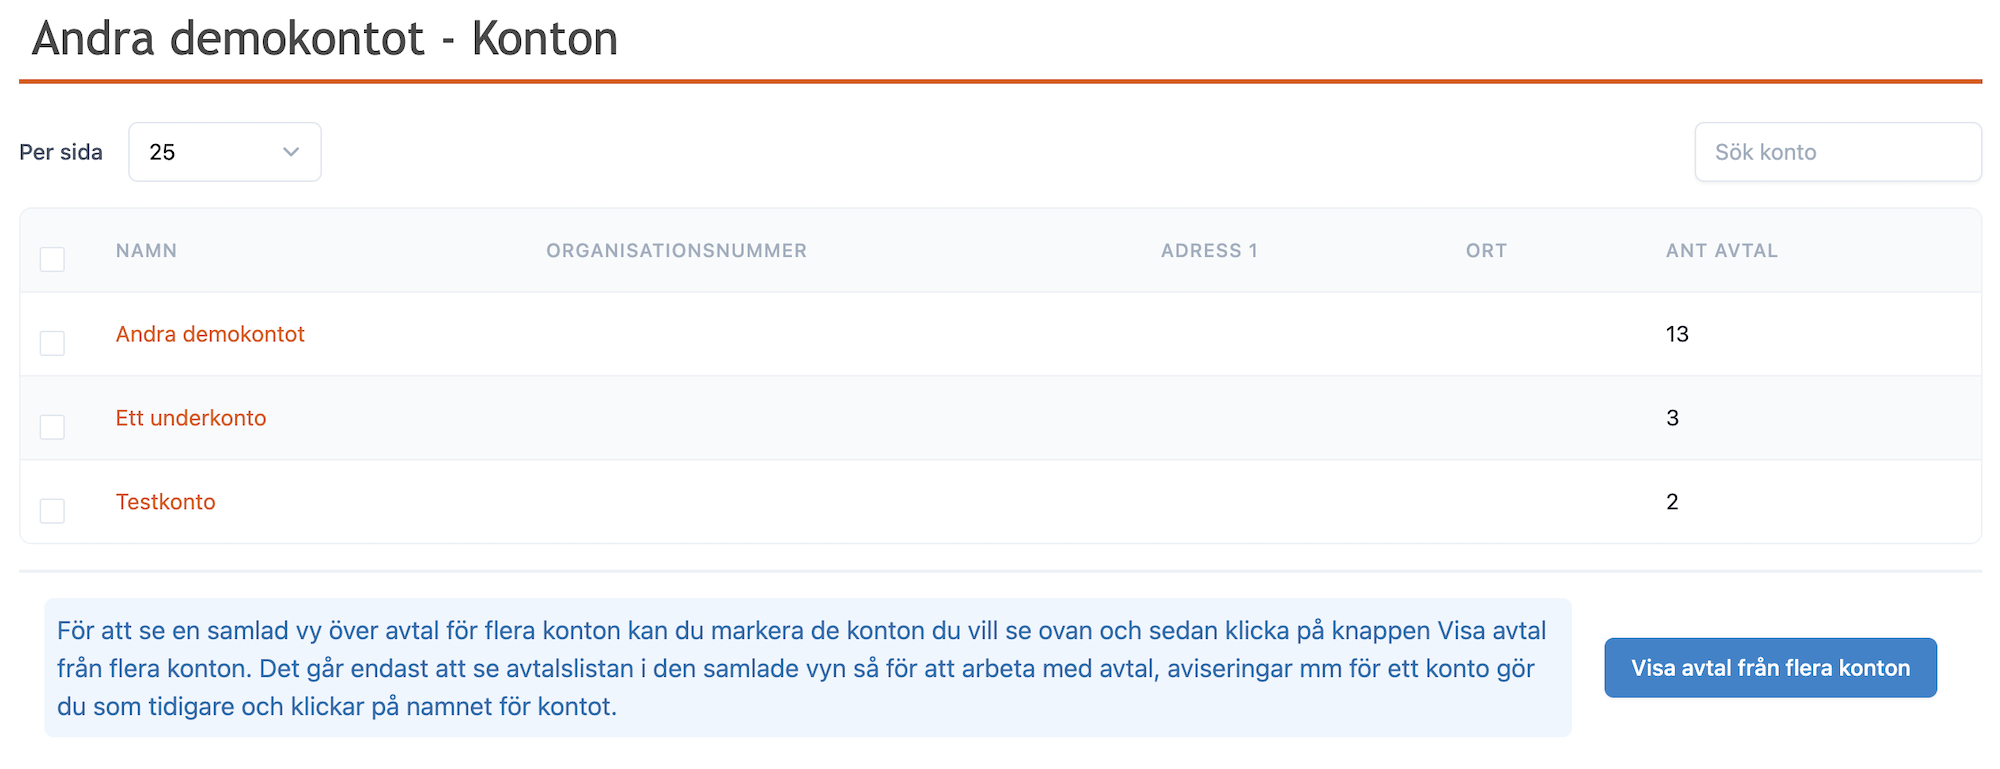
Task: Sort by the NAMN column header
Action: click(146, 251)
